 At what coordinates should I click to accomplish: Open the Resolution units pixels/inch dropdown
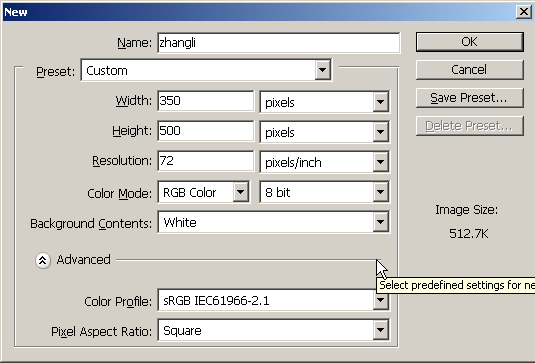(324, 162)
